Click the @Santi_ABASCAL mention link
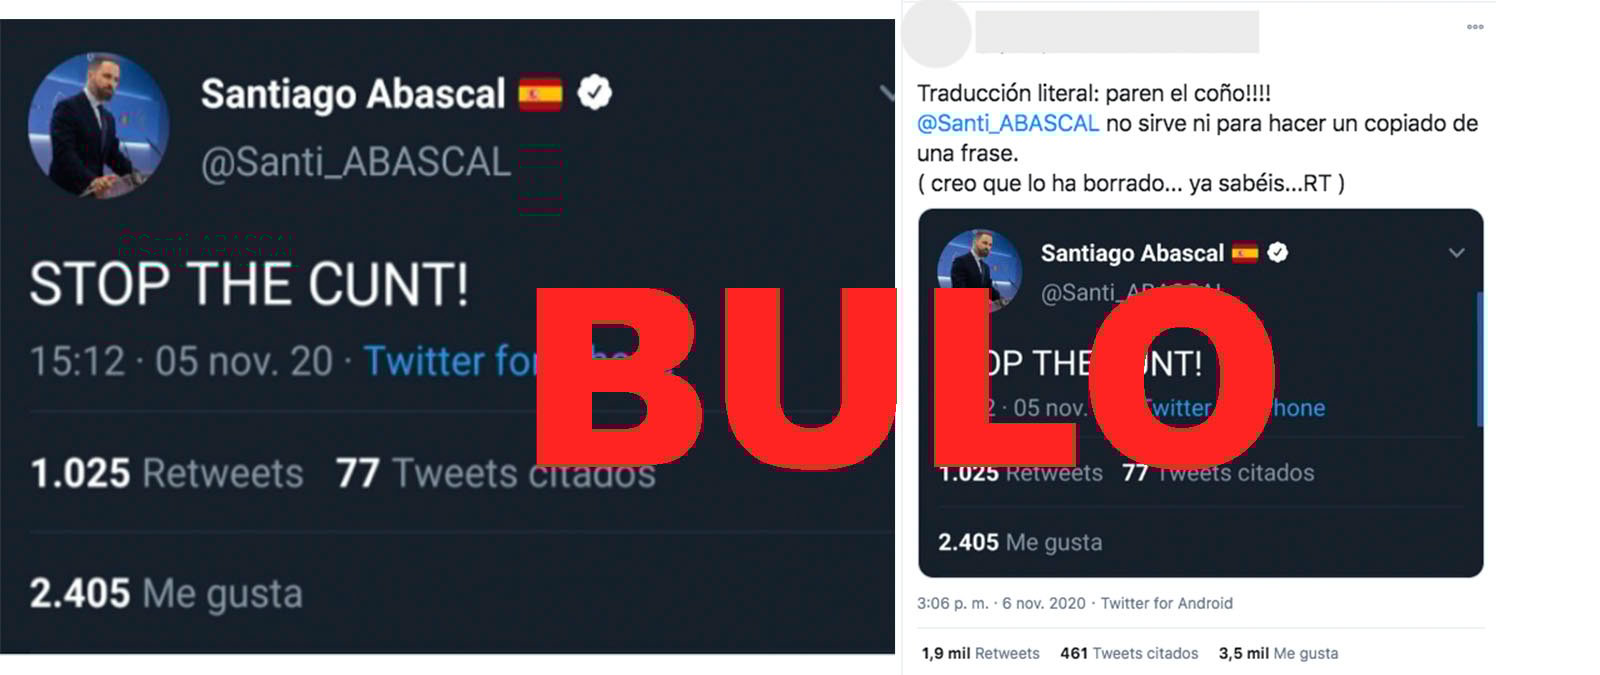Image resolution: width=1600 pixels, height=675 pixels. (1007, 124)
